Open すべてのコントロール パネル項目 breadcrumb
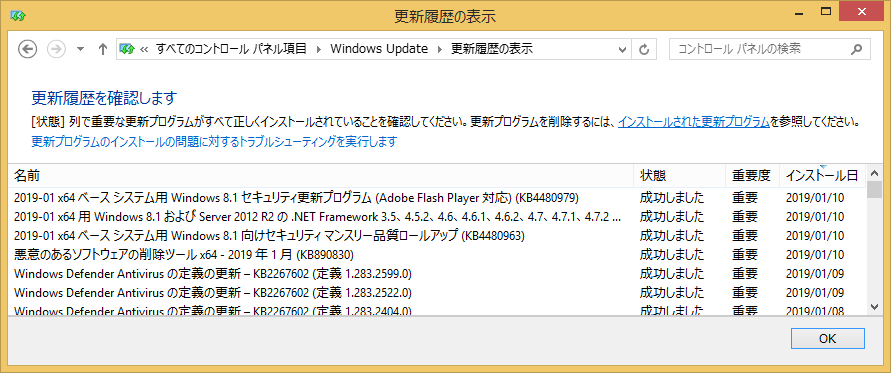 coord(231,49)
